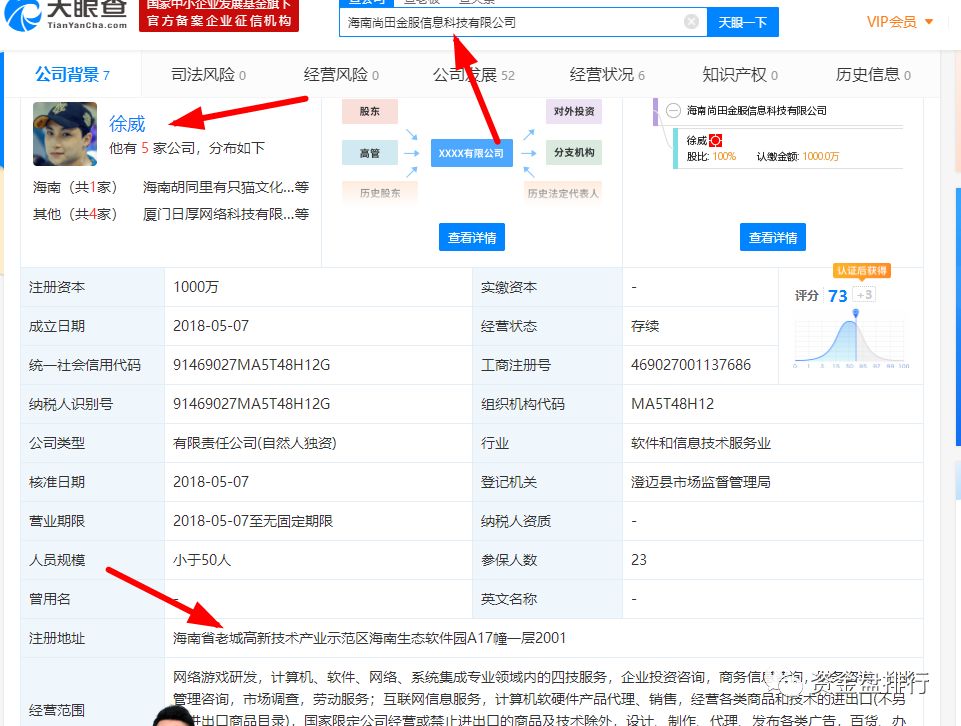Click the official credit agency red banner
This screenshot has height=726, width=961.
[x=219, y=15]
